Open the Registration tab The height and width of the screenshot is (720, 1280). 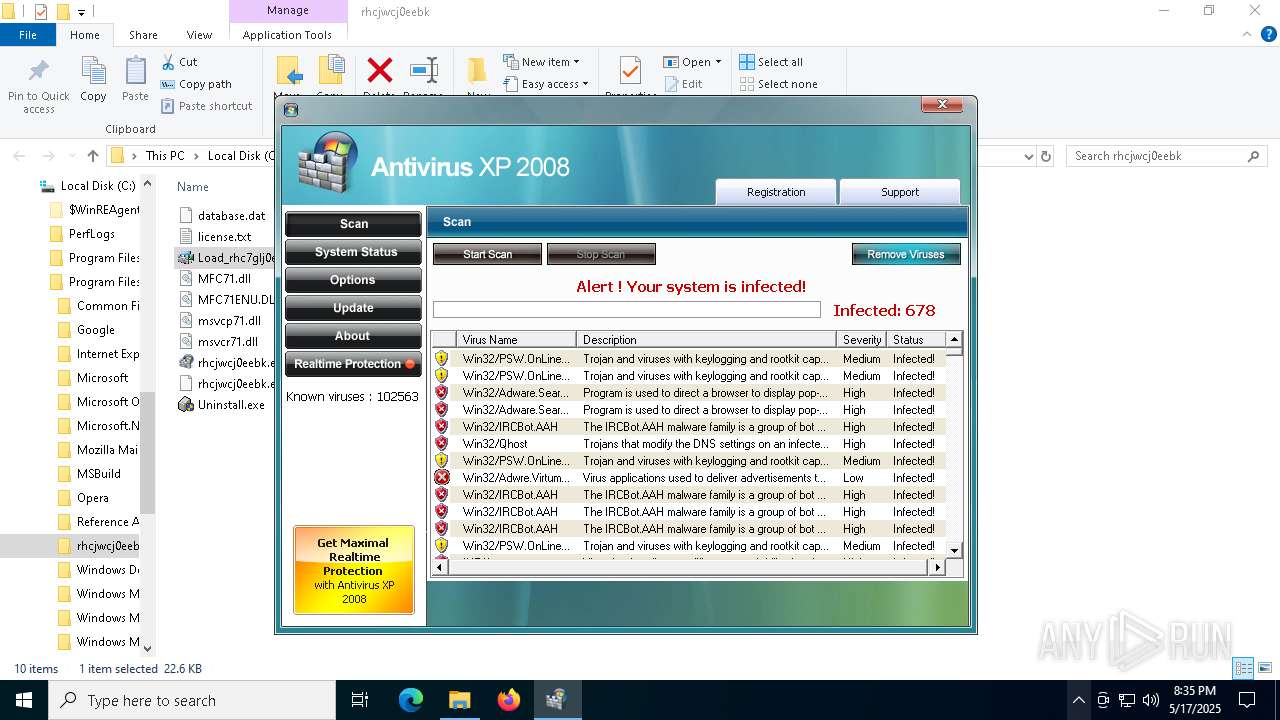pos(776,192)
